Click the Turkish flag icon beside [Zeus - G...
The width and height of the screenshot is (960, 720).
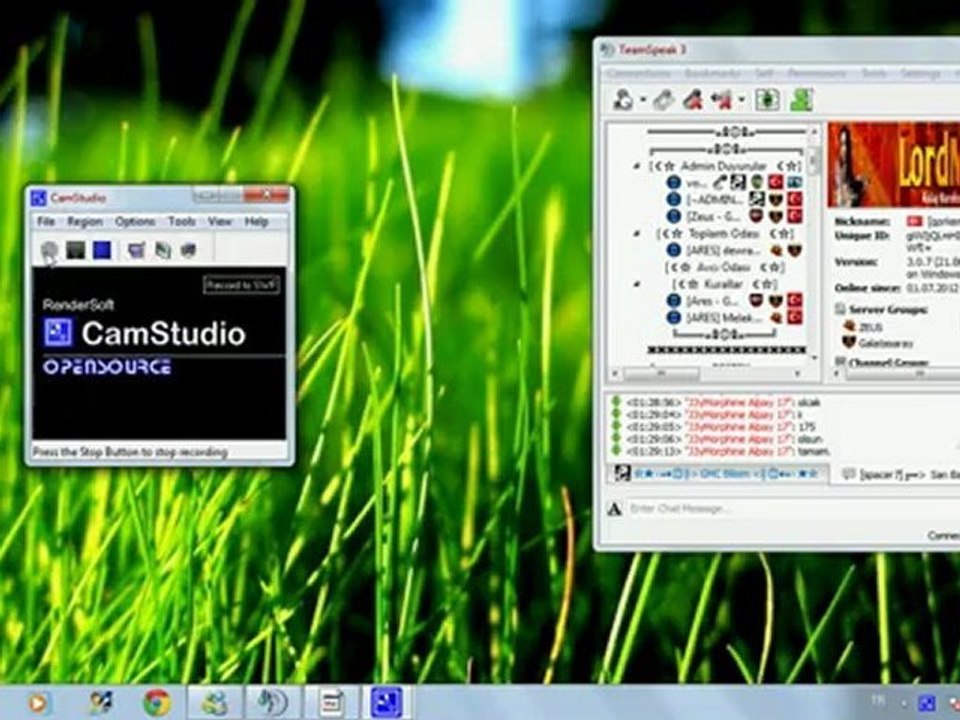pos(795,216)
